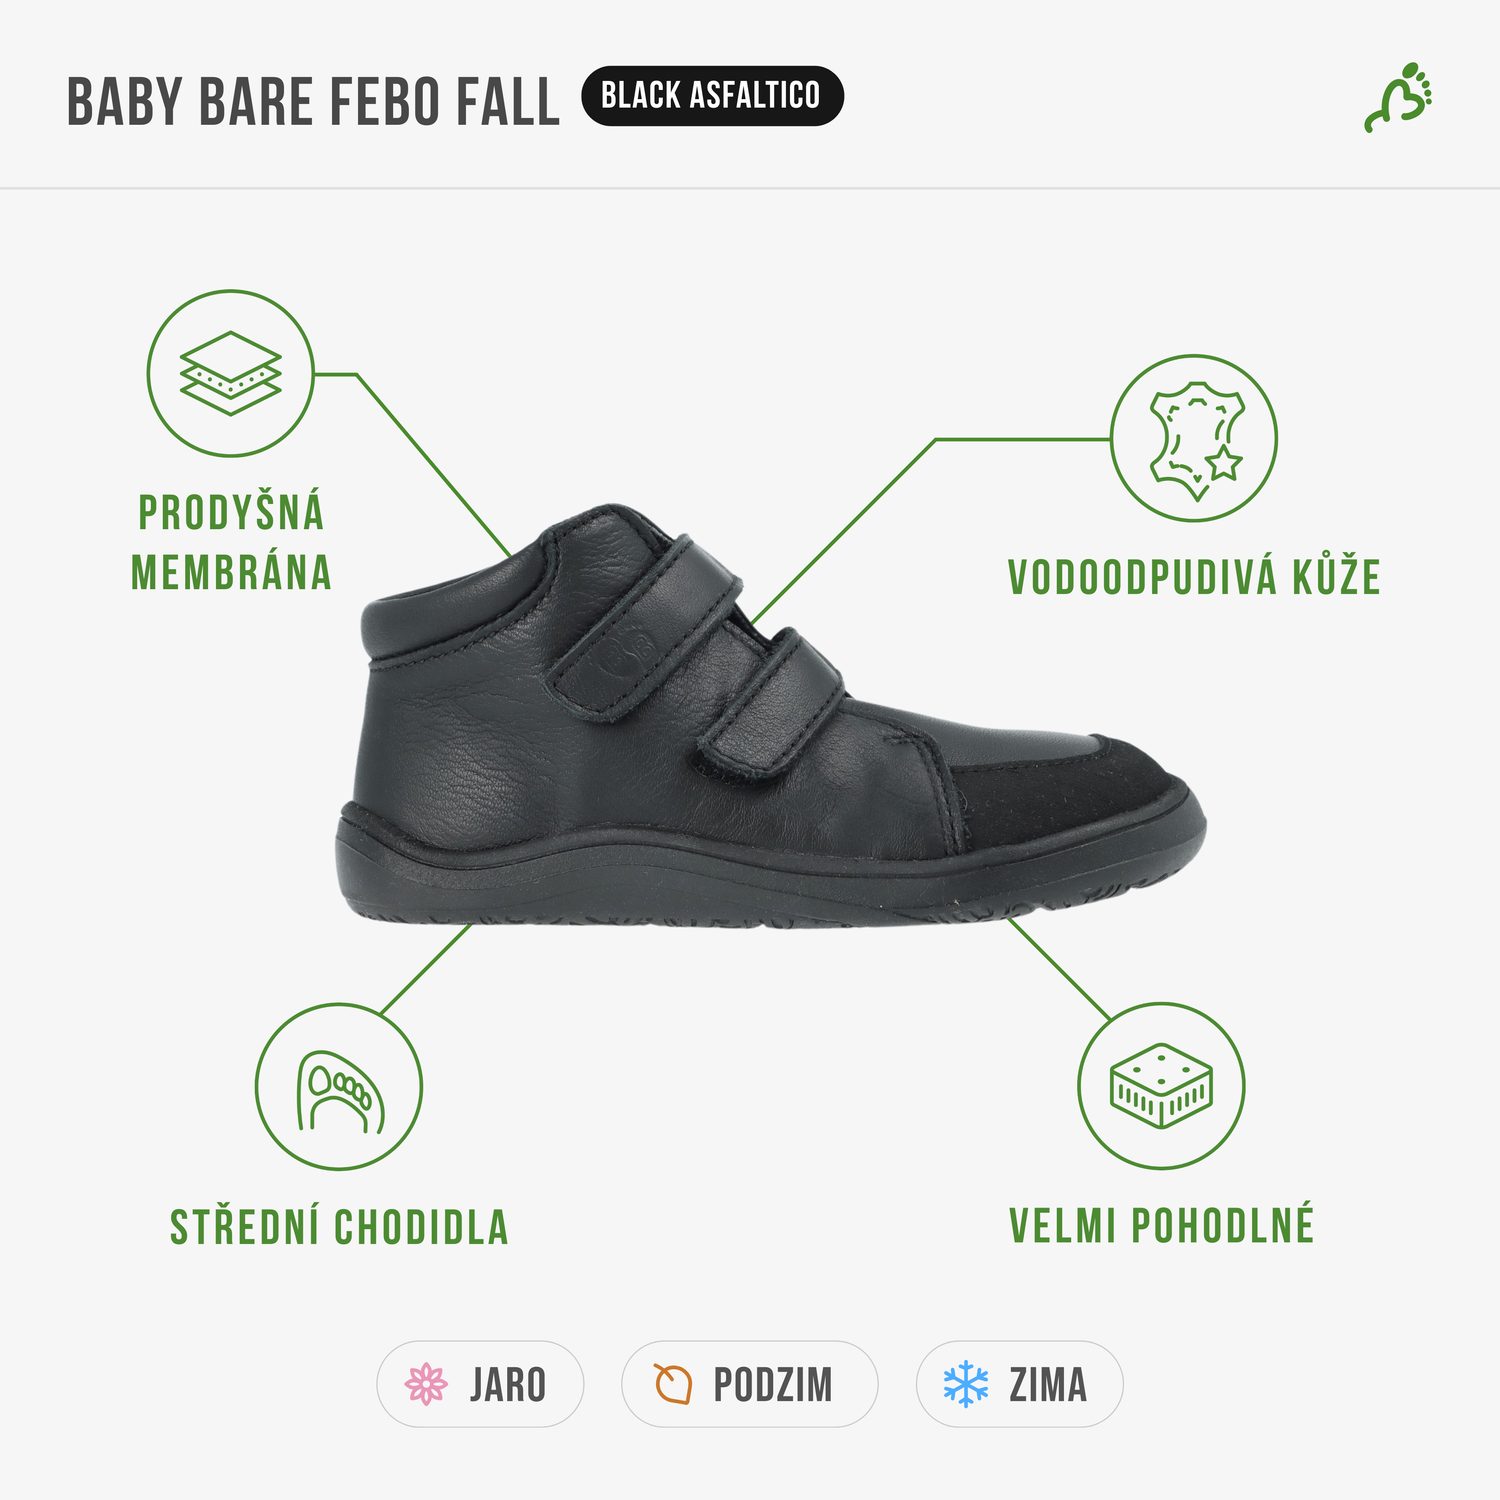Click the PRODYŠNÁ MEMBRÁNA label
Viewport: 1500px width, 1500px height.
coord(231,543)
